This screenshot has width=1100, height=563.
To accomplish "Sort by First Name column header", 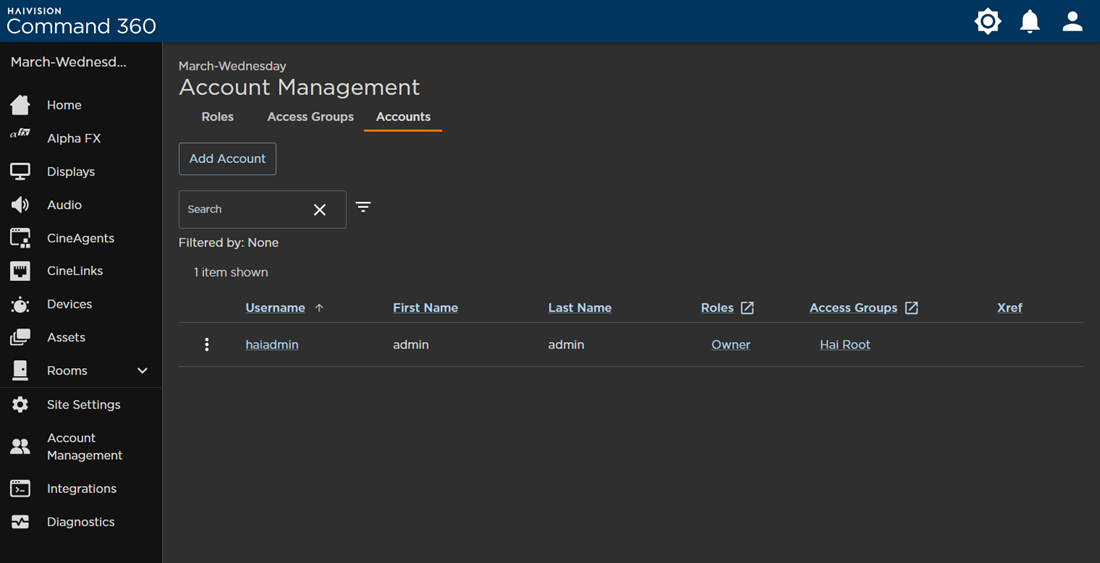I will tap(425, 308).
